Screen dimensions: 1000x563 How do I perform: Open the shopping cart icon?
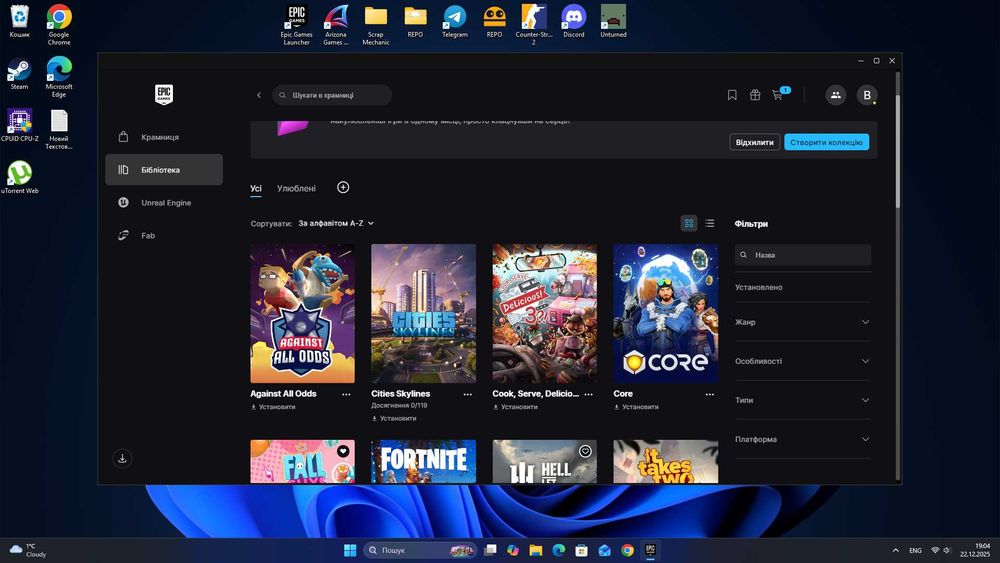tap(777, 95)
